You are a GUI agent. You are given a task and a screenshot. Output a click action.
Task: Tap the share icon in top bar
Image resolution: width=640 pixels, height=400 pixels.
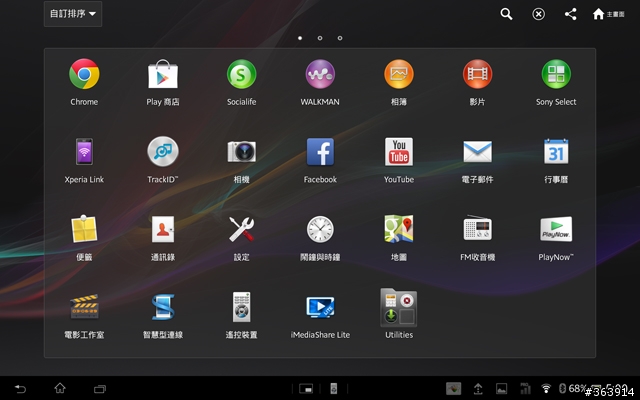coord(571,14)
